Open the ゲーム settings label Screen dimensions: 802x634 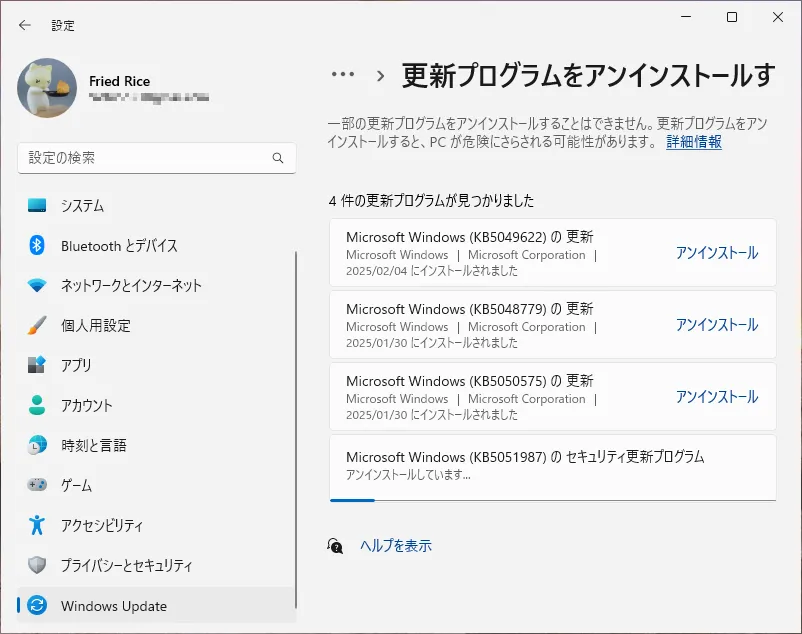(76, 485)
